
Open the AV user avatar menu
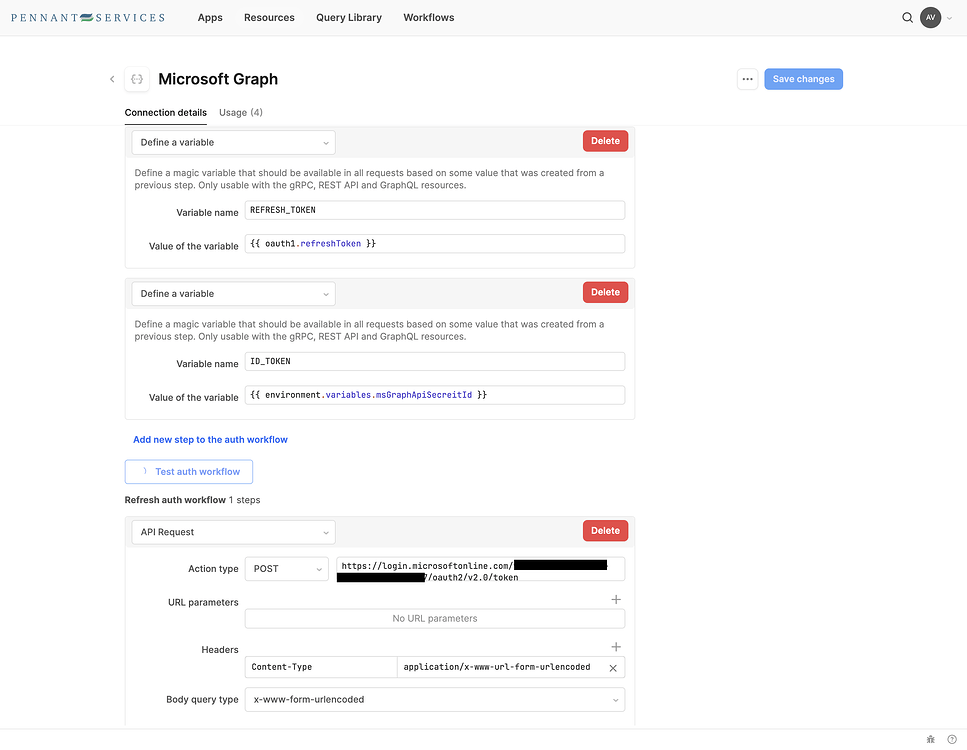pyautogui.click(x=930, y=17)
